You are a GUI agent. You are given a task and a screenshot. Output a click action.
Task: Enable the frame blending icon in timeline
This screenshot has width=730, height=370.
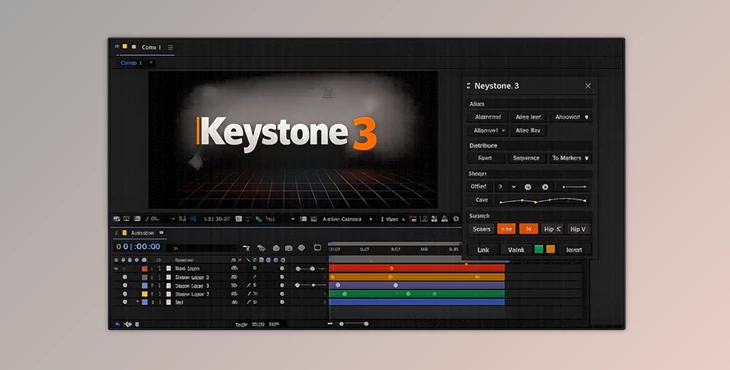(x=289, y=248)
